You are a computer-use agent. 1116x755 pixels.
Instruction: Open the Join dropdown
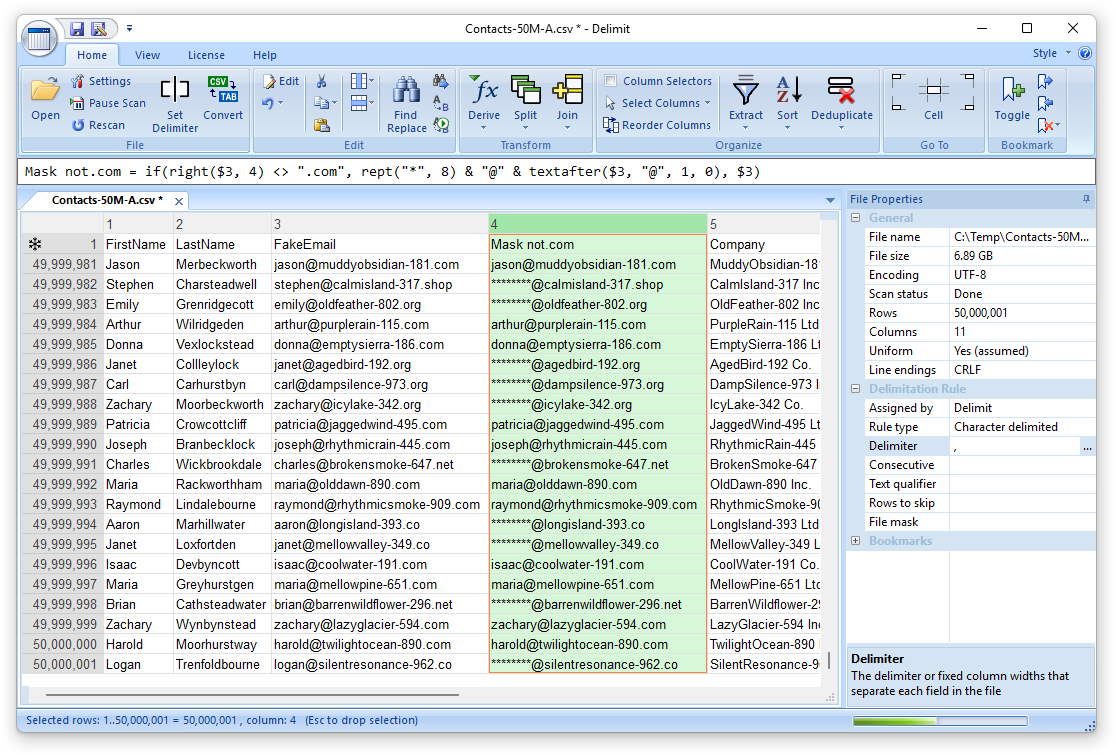(567, 128)
